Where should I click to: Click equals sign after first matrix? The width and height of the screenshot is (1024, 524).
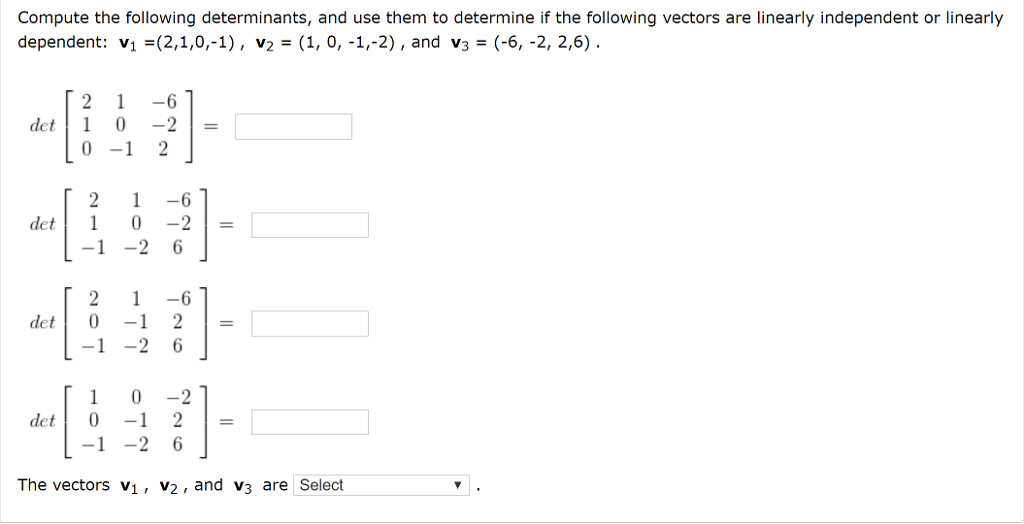point(210,127)
